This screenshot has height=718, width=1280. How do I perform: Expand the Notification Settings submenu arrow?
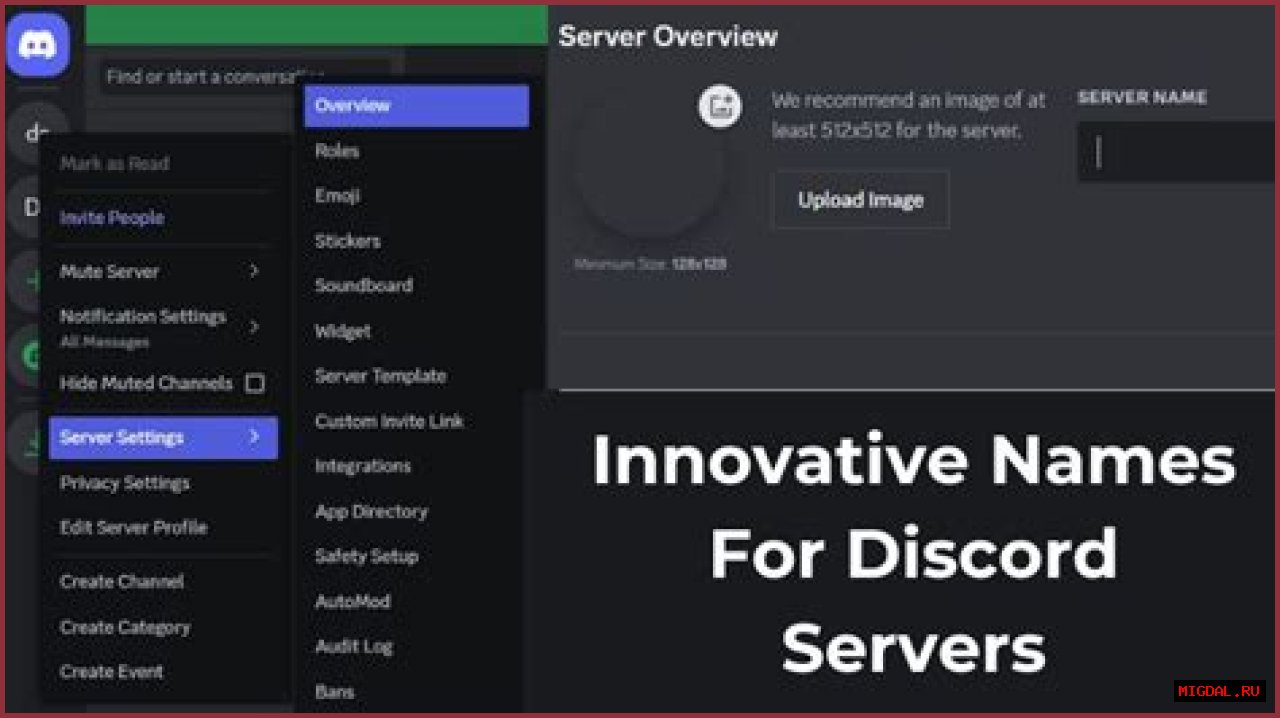(254, 326)
